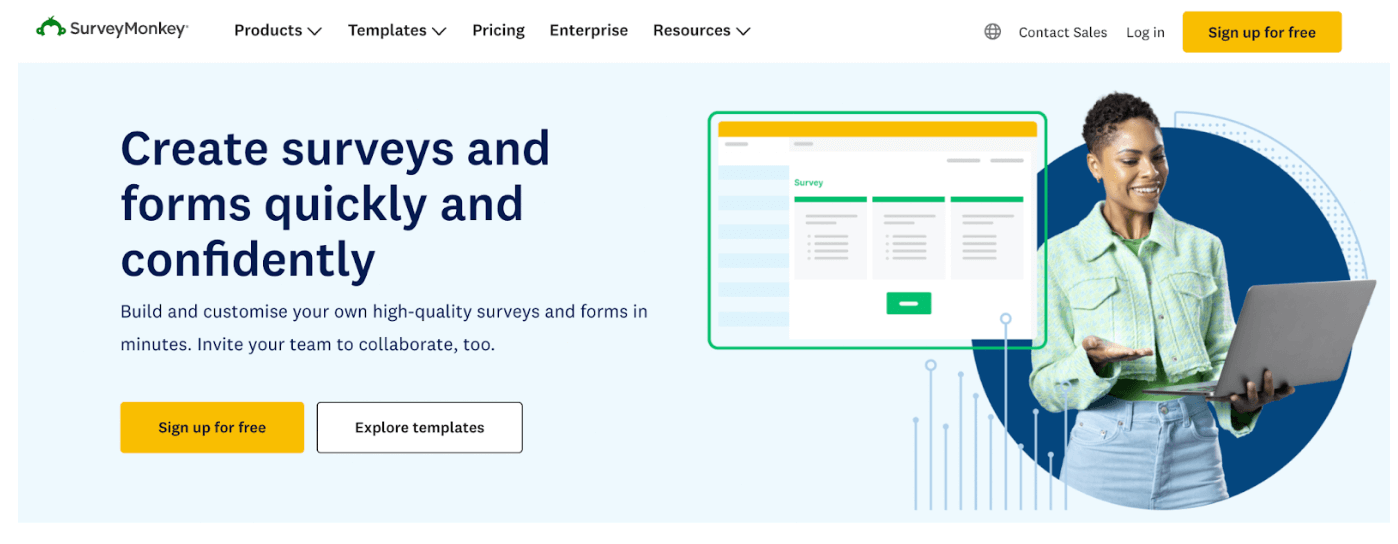Expand the Templates chevron arrow
This screenshot has height=544, width=1398.
(439, 32)
